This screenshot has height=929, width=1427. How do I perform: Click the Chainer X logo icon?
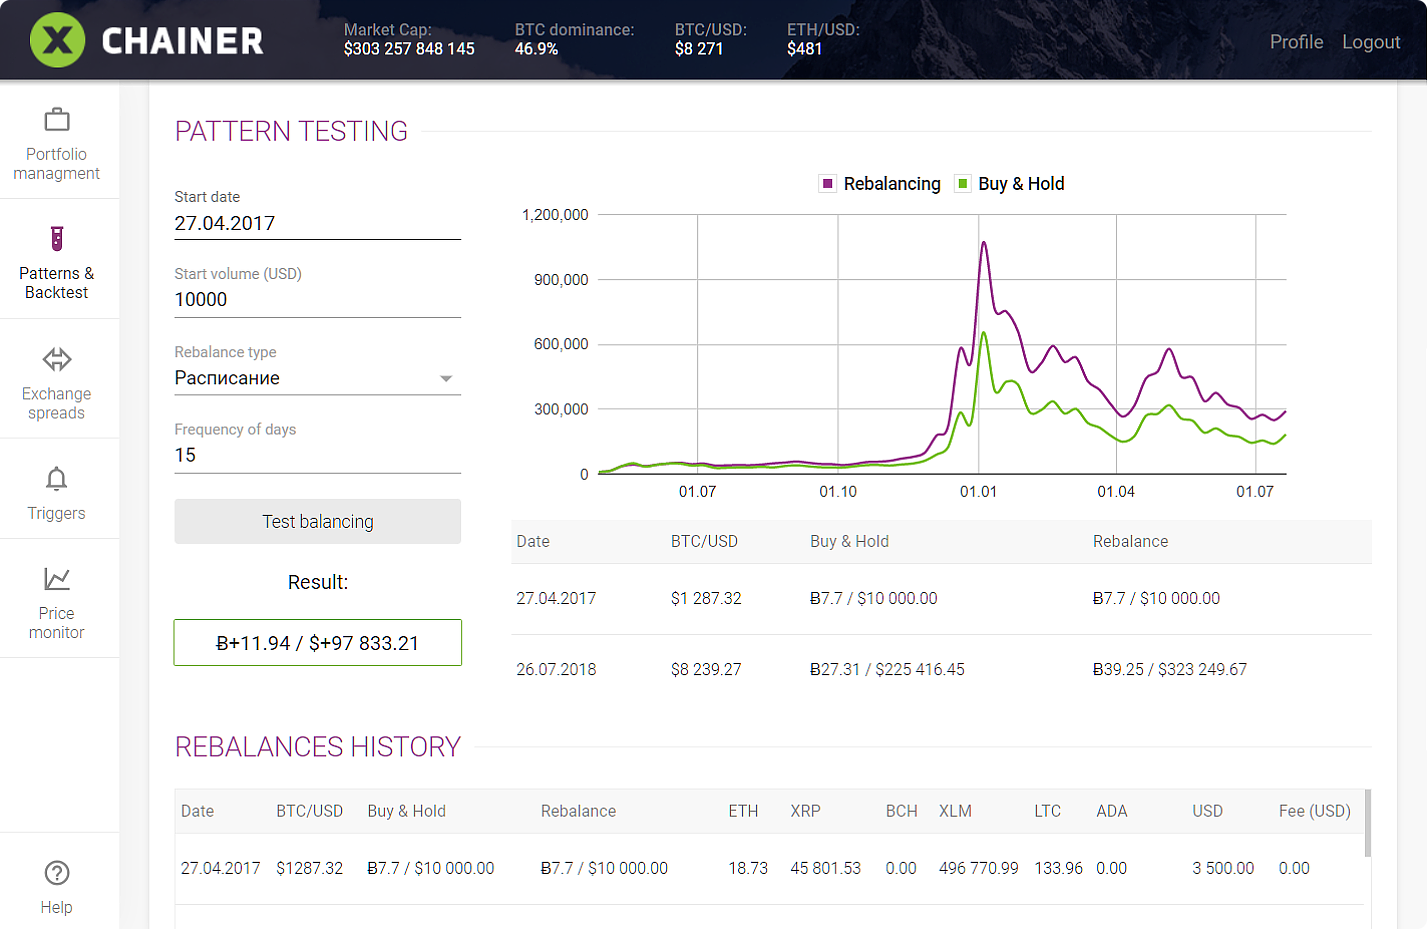point(58,40)
